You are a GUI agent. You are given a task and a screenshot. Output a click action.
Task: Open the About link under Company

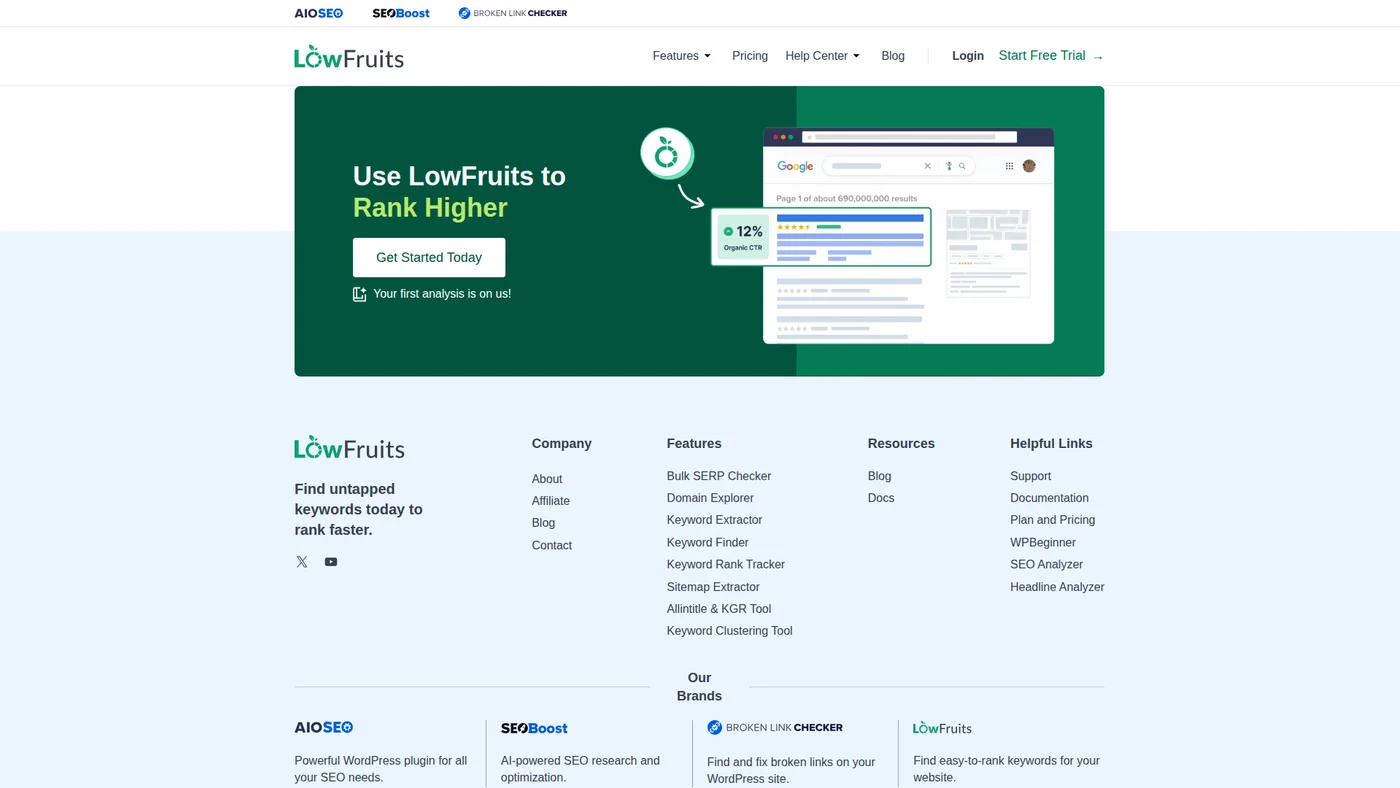[547, 479]
